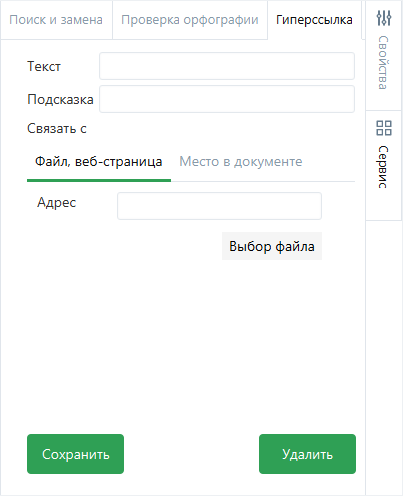Switch to the Проверка орфографии tab

190,20
